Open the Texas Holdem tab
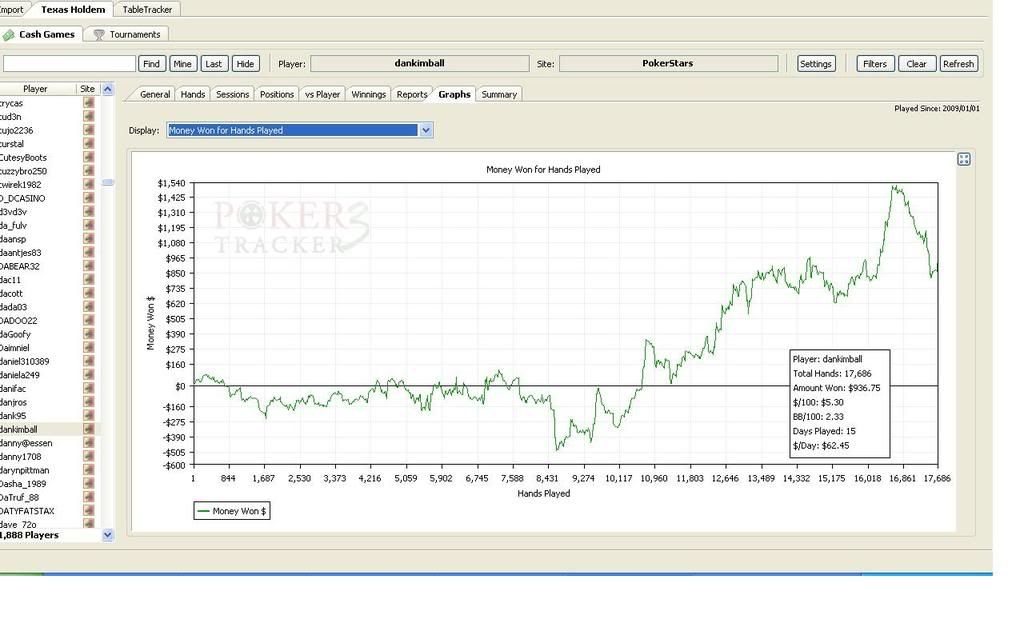The width and height of the screenshot is (1024, 619). (x=72, y=9)
